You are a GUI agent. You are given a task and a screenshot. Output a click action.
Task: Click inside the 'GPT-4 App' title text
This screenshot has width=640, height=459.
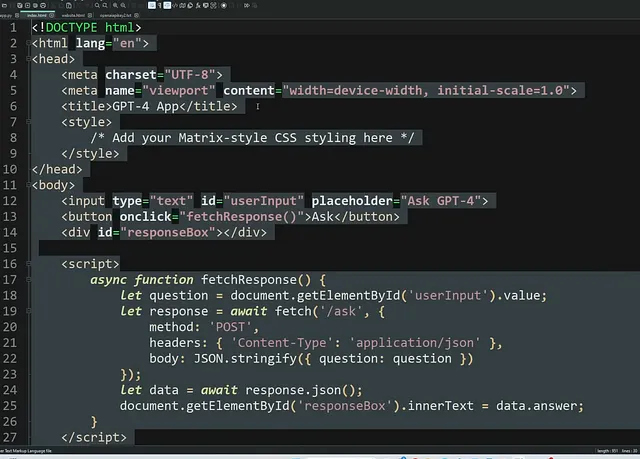click(145, 106)
